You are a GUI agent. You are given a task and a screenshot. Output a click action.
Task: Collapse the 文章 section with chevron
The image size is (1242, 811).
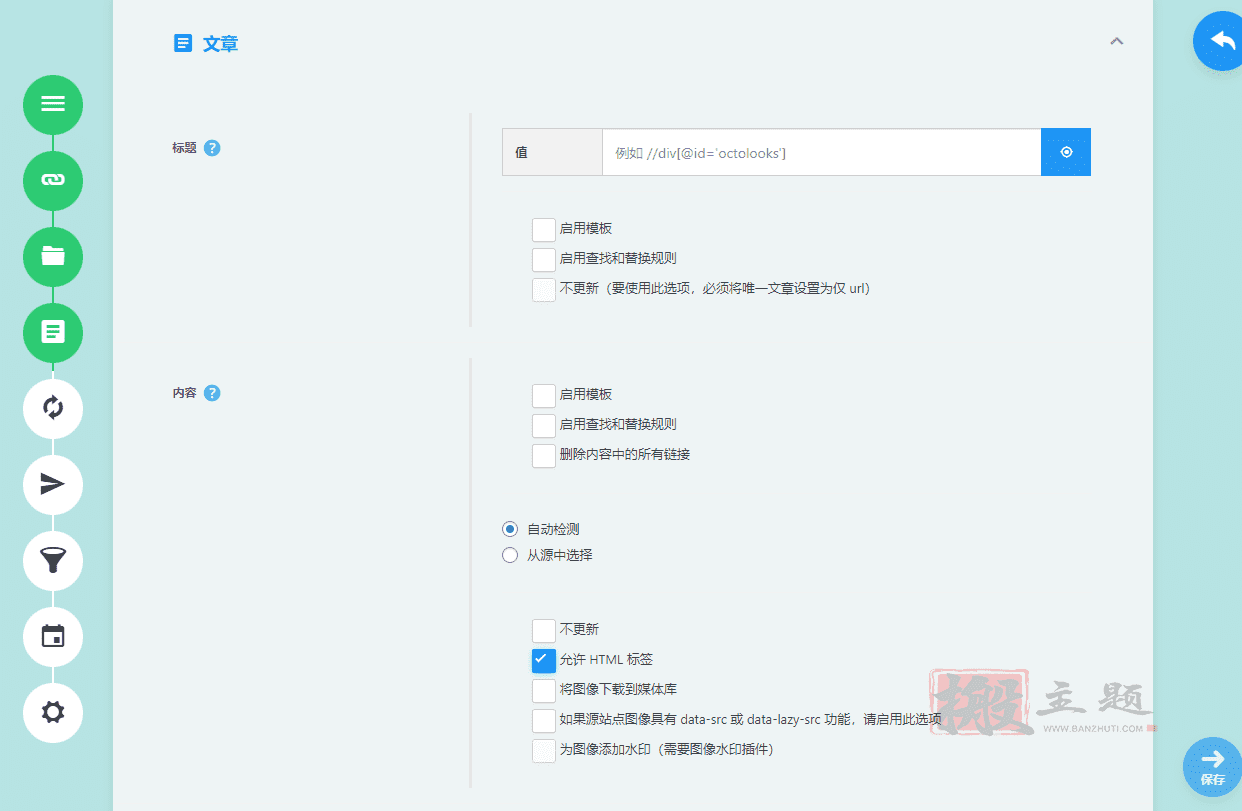[1117, 41]
